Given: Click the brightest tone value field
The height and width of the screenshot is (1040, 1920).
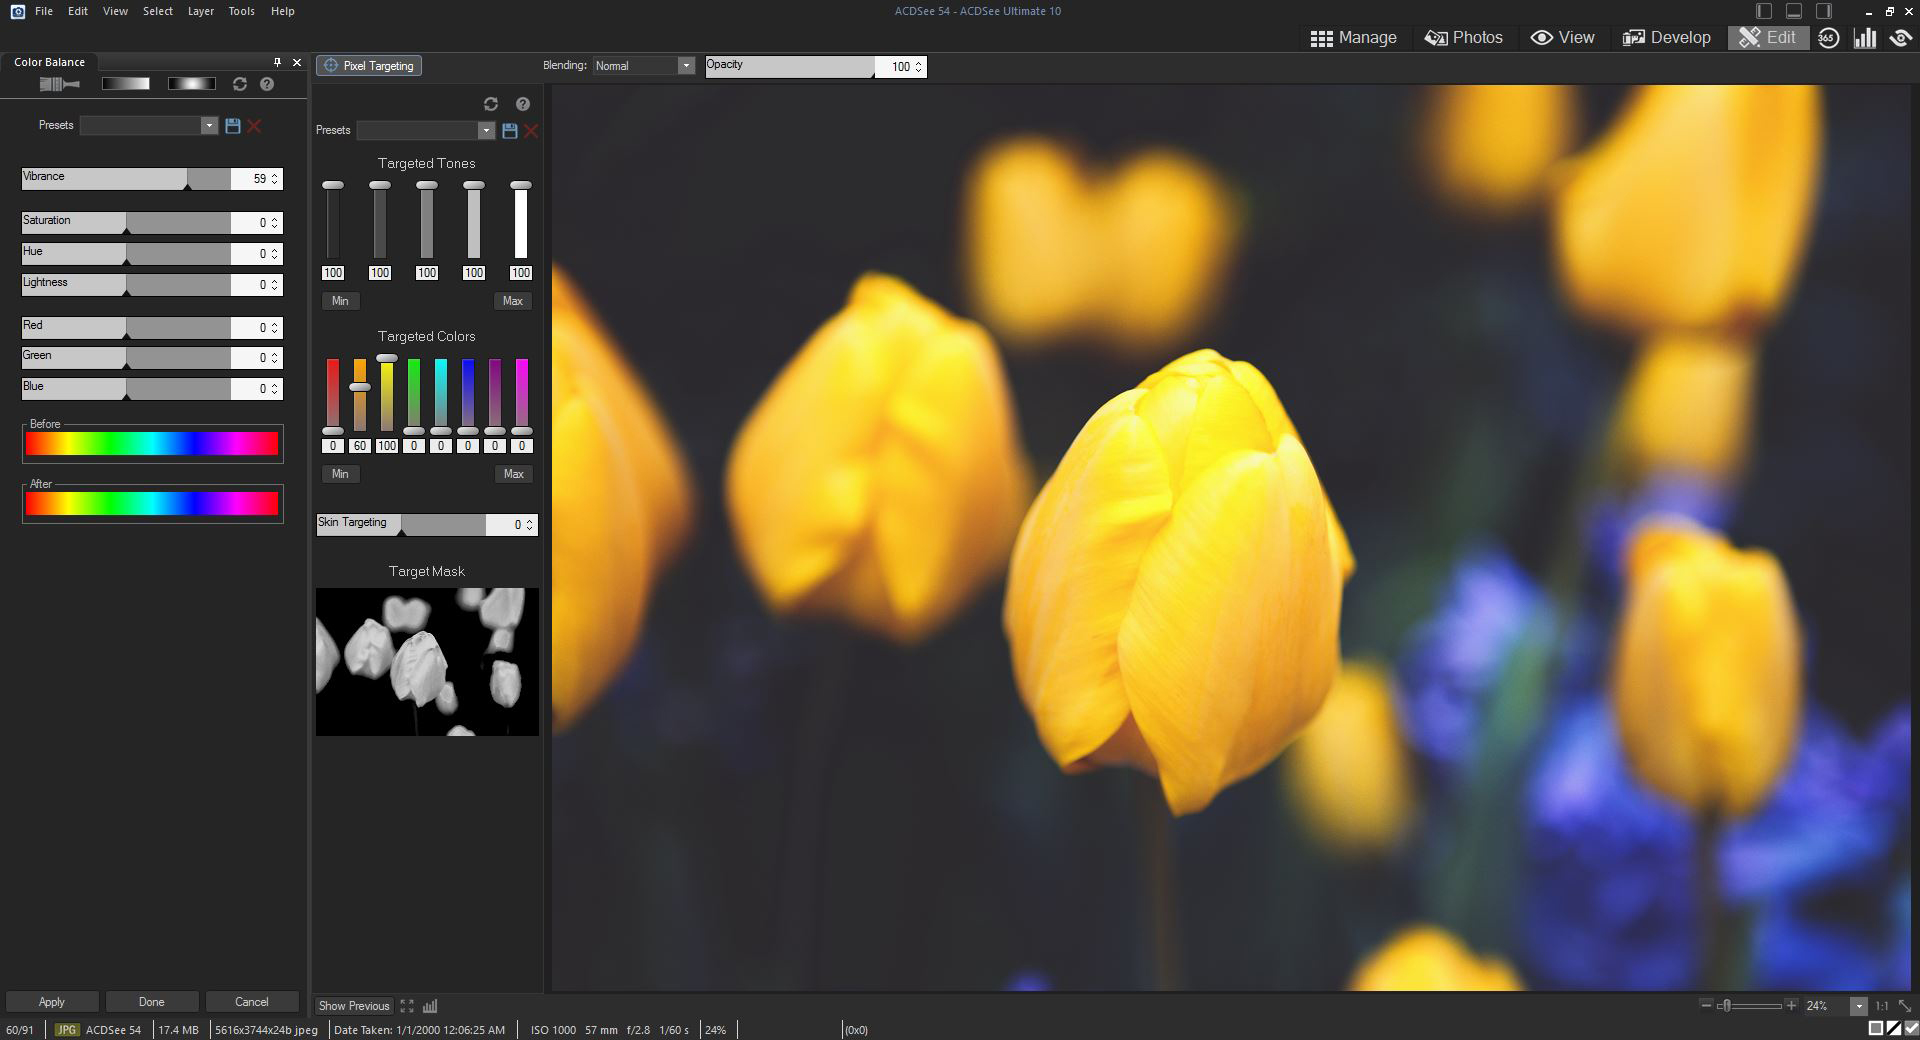Looking at the screenshot, I should pyautogui.click(x=521, y=273).
